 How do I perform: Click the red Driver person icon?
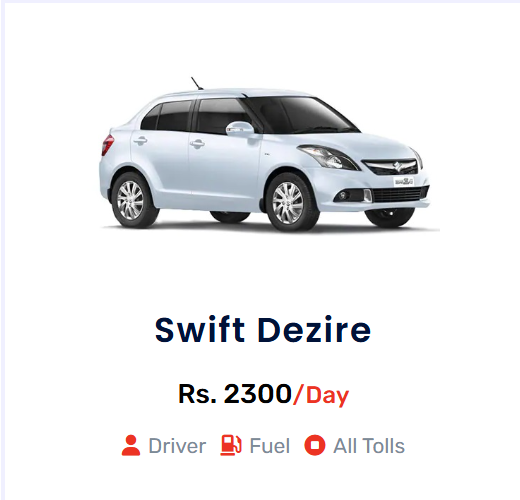click(x=131, y=445)
